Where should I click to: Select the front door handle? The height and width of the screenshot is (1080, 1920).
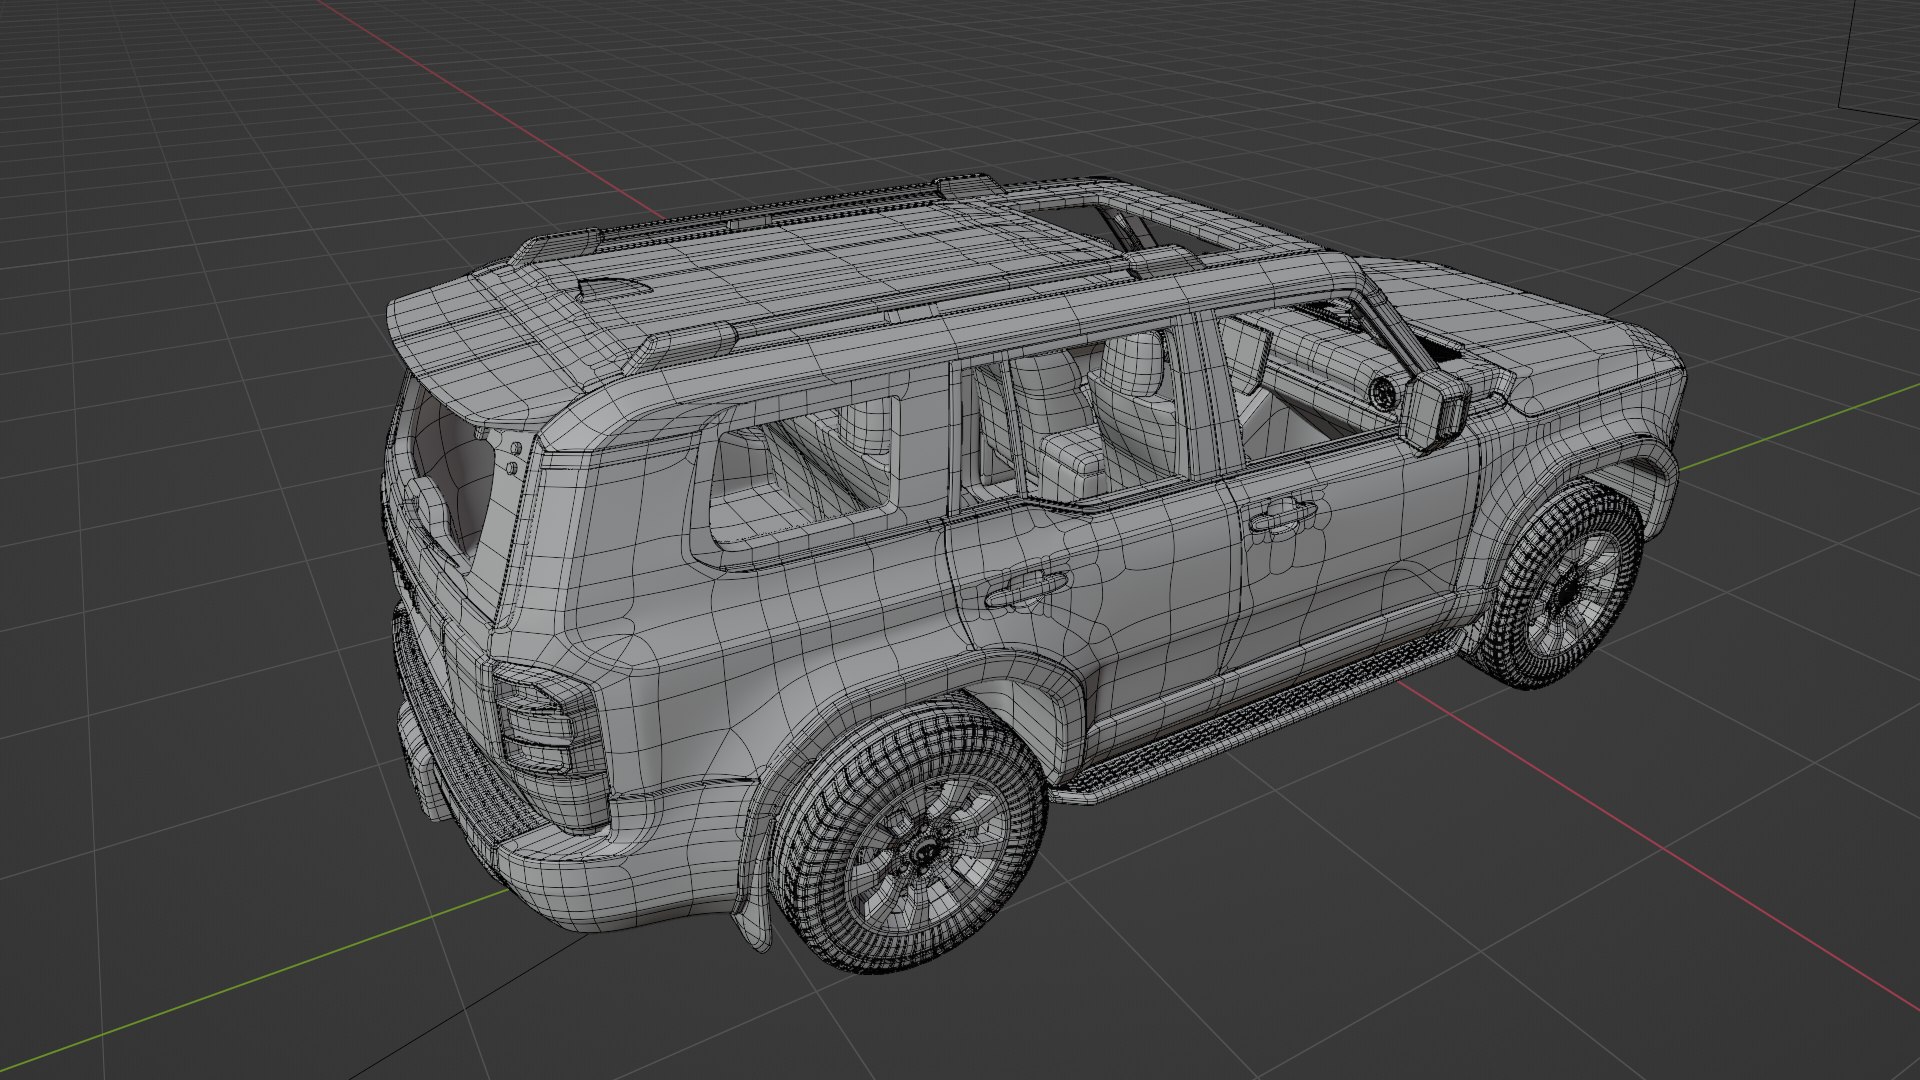pyautogui.click(x=1284, y=517)
